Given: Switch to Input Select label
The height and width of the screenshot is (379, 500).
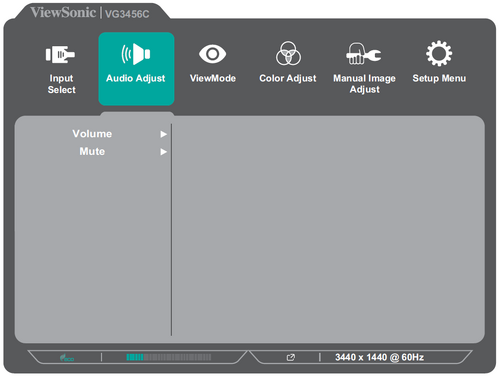Looking at the screenshot, I should point(61,84).
